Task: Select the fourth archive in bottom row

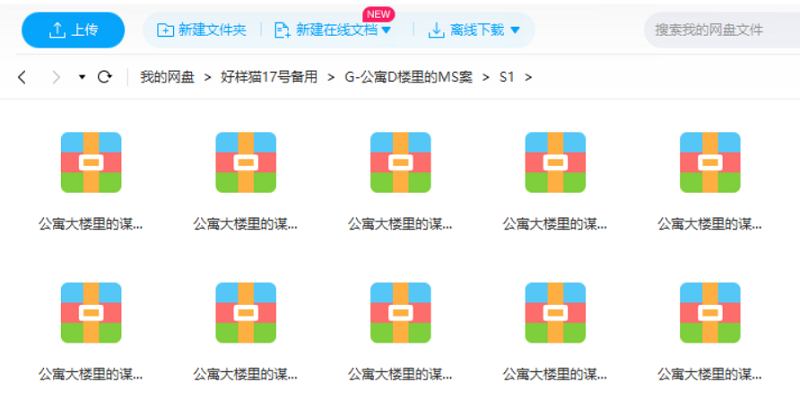Action: coord(555,312)
